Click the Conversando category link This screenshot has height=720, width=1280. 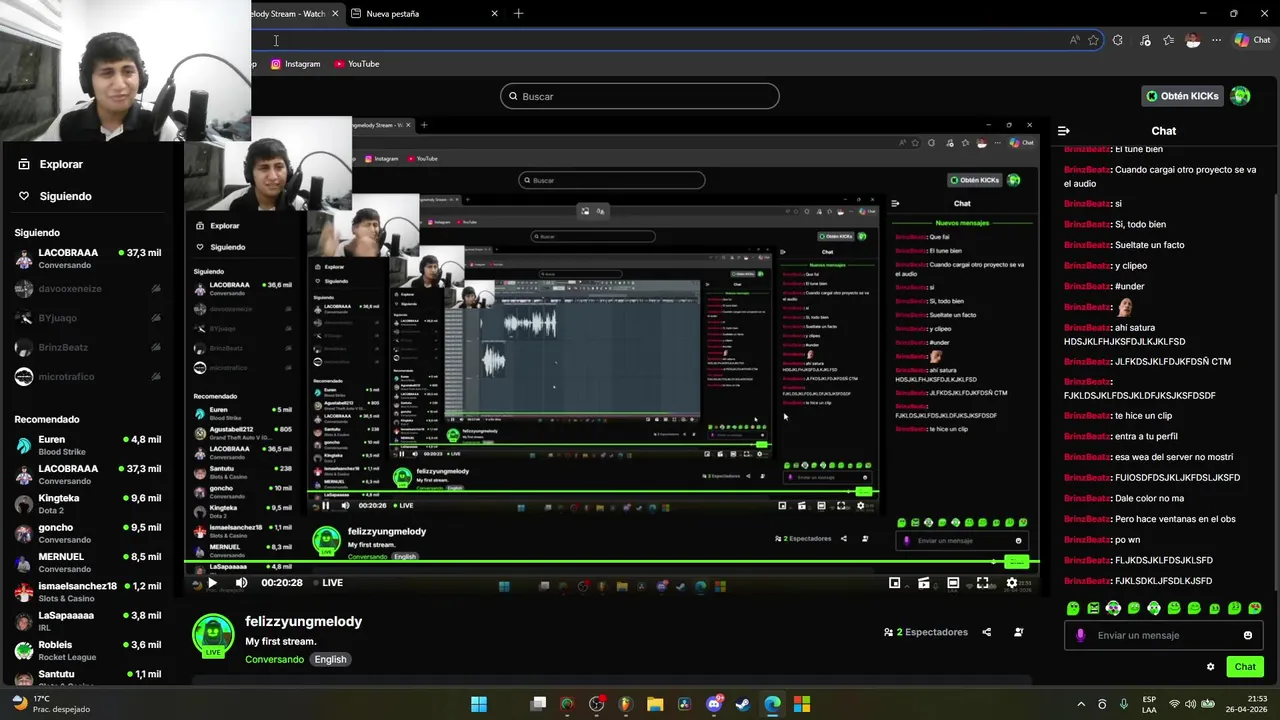(274, 659)
